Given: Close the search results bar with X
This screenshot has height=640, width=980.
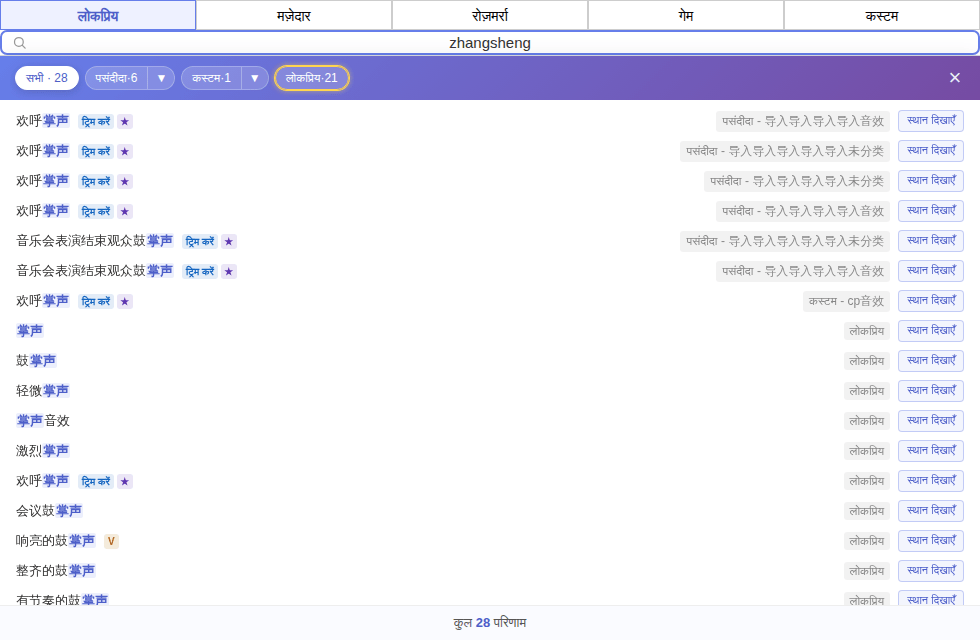Looking at the screenshot, I should [x=954, y=78].
